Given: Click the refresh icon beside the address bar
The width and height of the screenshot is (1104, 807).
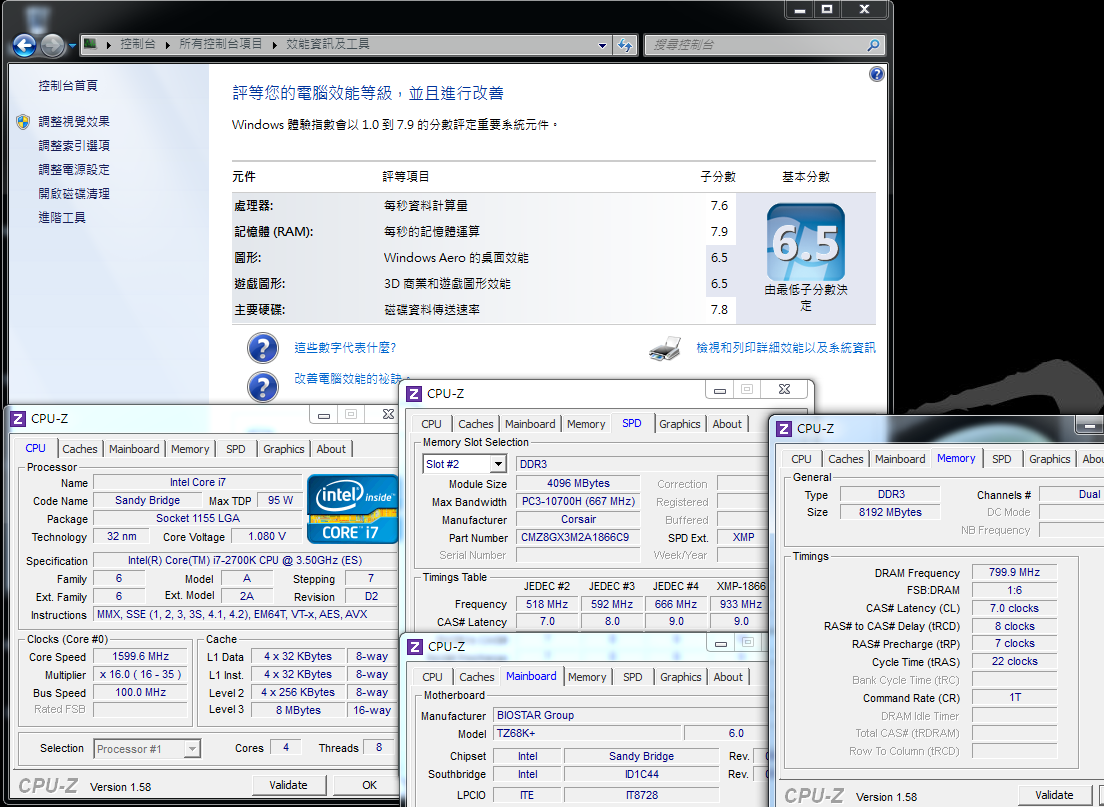Looking at the screenshot, I should (625, 45).
